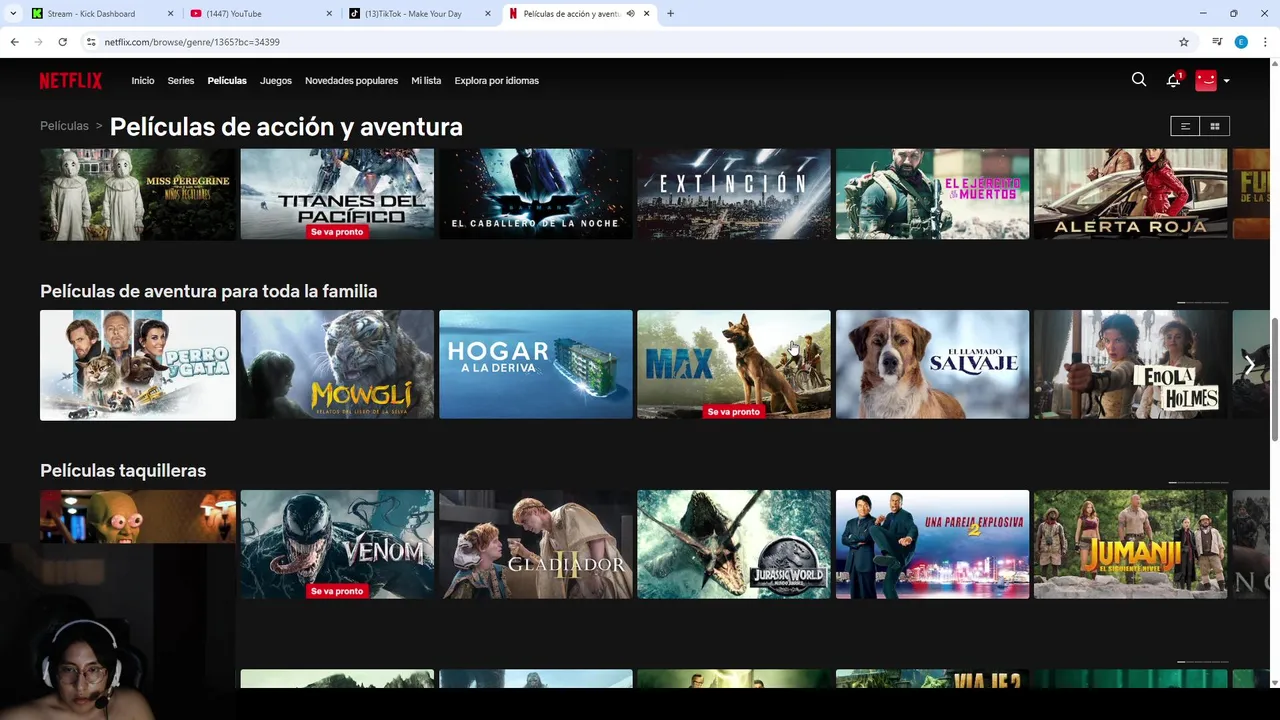This screenshot has width=1280, height=720.
Task: Open Enola Holmes thumbnail
Action: 1130,364
